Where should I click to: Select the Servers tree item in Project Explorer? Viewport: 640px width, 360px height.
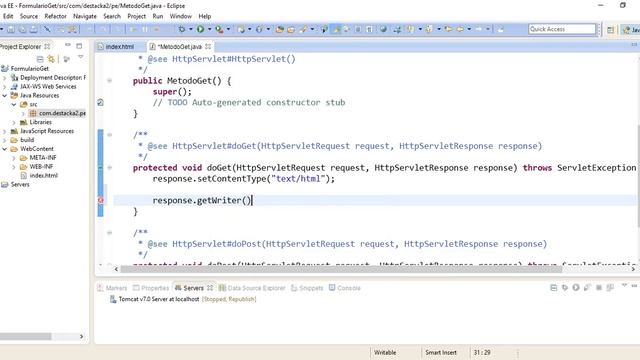[x=16, y=184]
